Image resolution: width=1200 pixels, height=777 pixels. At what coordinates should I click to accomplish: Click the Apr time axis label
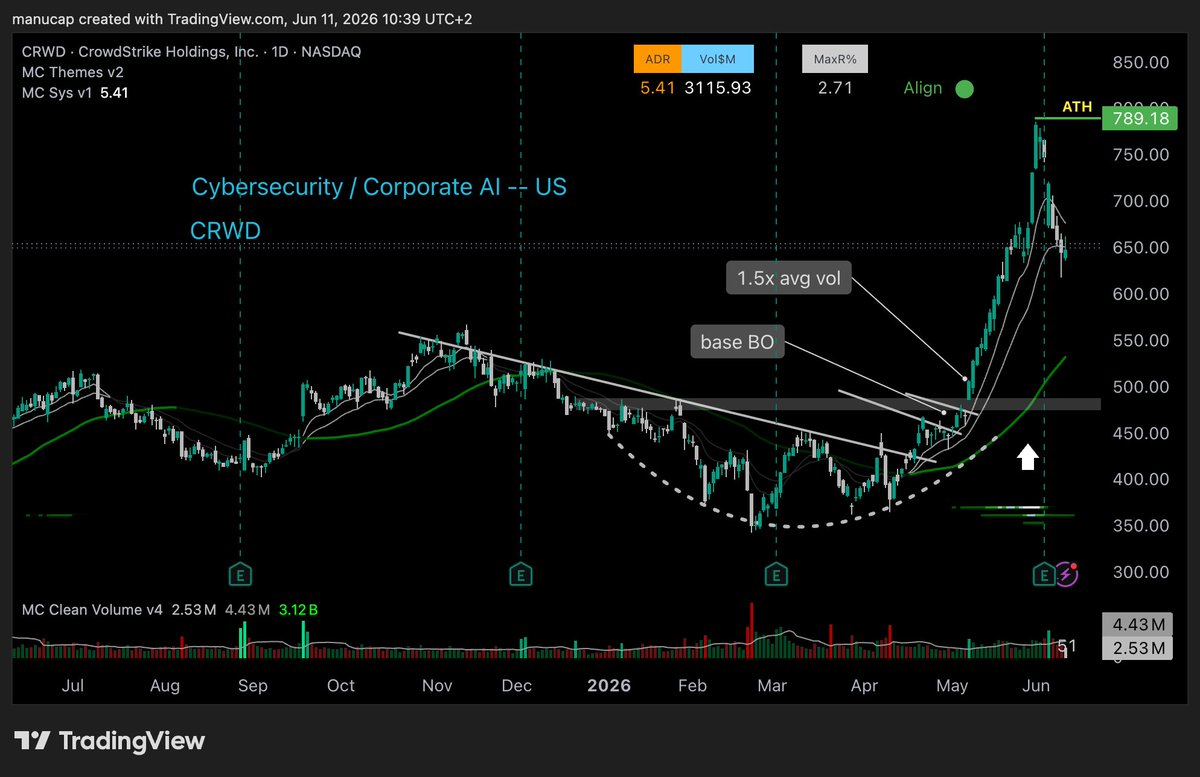[x=864, y=686]
